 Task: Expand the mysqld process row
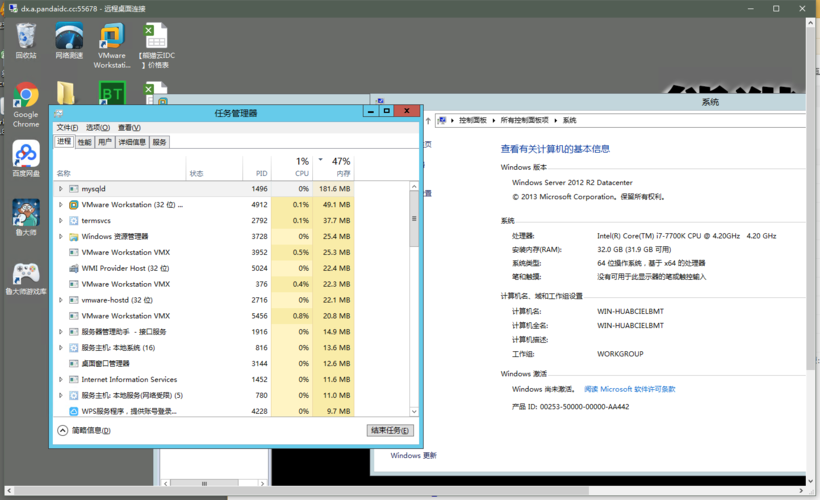pos(61,189)
